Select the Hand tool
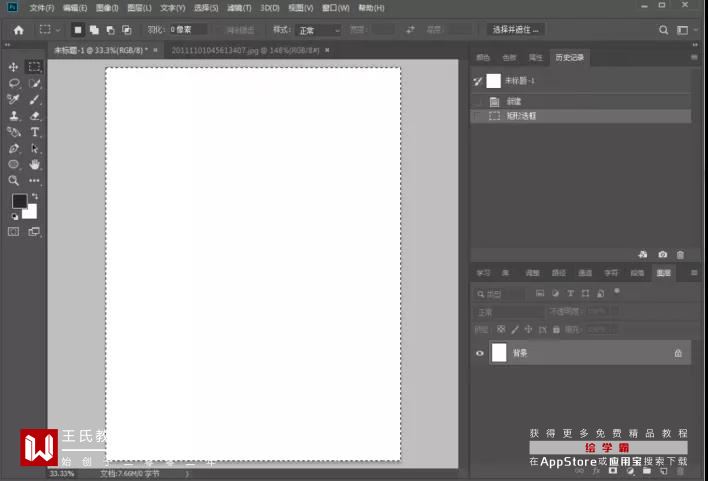This screenshot has width=708, height=481. click(34, 164)
